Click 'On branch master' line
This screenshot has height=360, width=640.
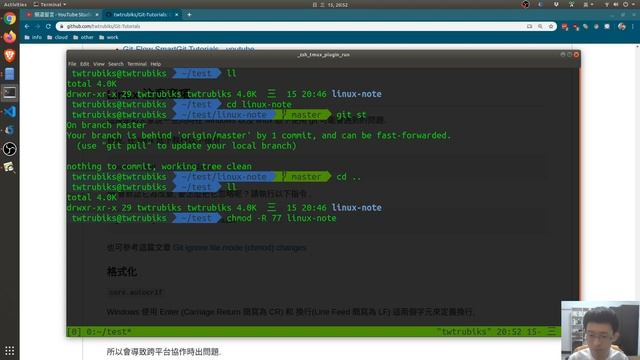click(x=106, y=125)
